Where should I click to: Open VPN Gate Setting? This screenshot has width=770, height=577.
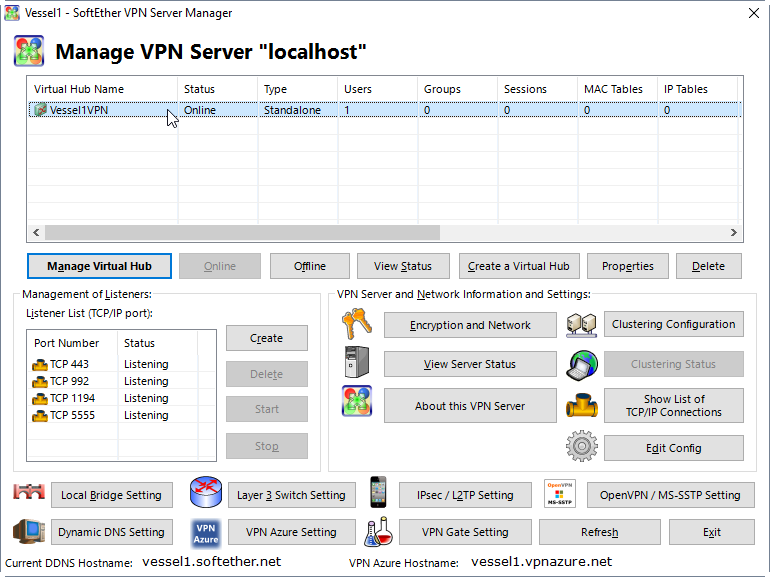pos(465,532)
